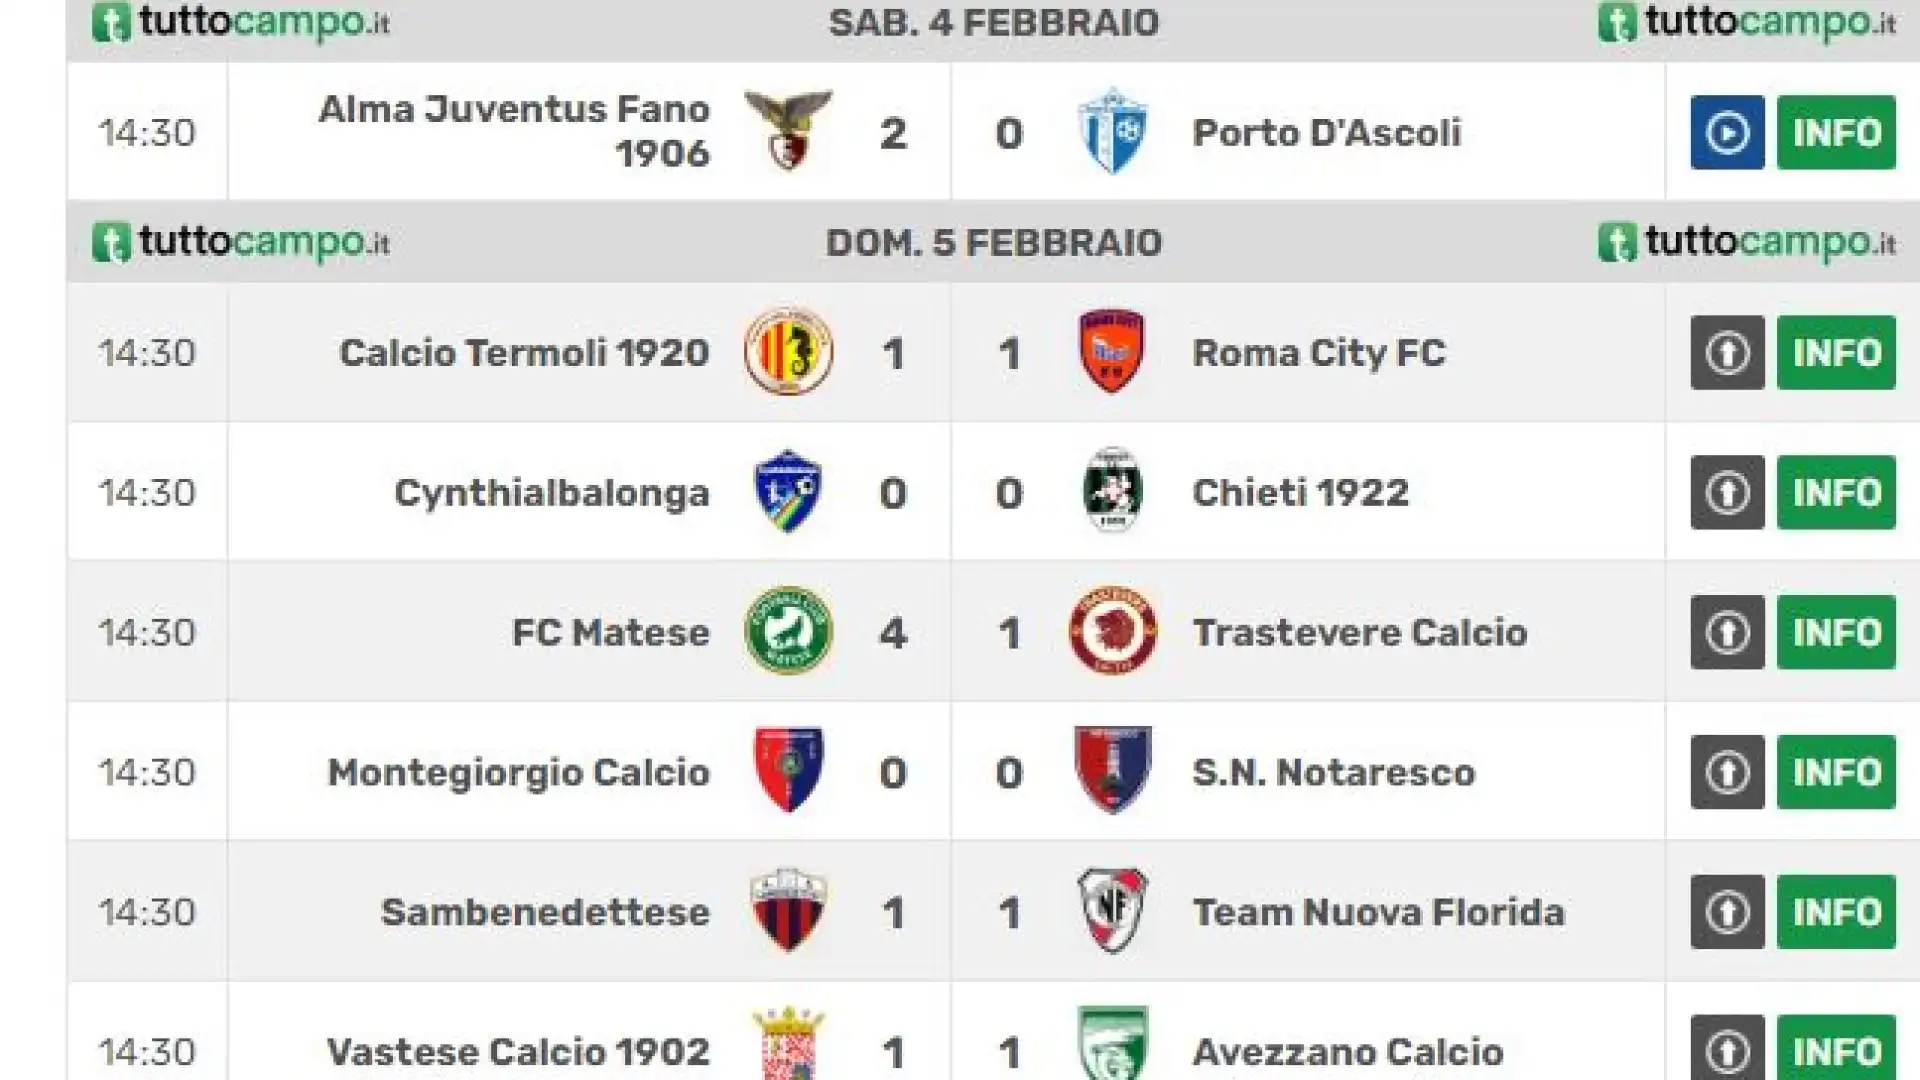Click the Trastevere Calcio crest

[1112, 630]
